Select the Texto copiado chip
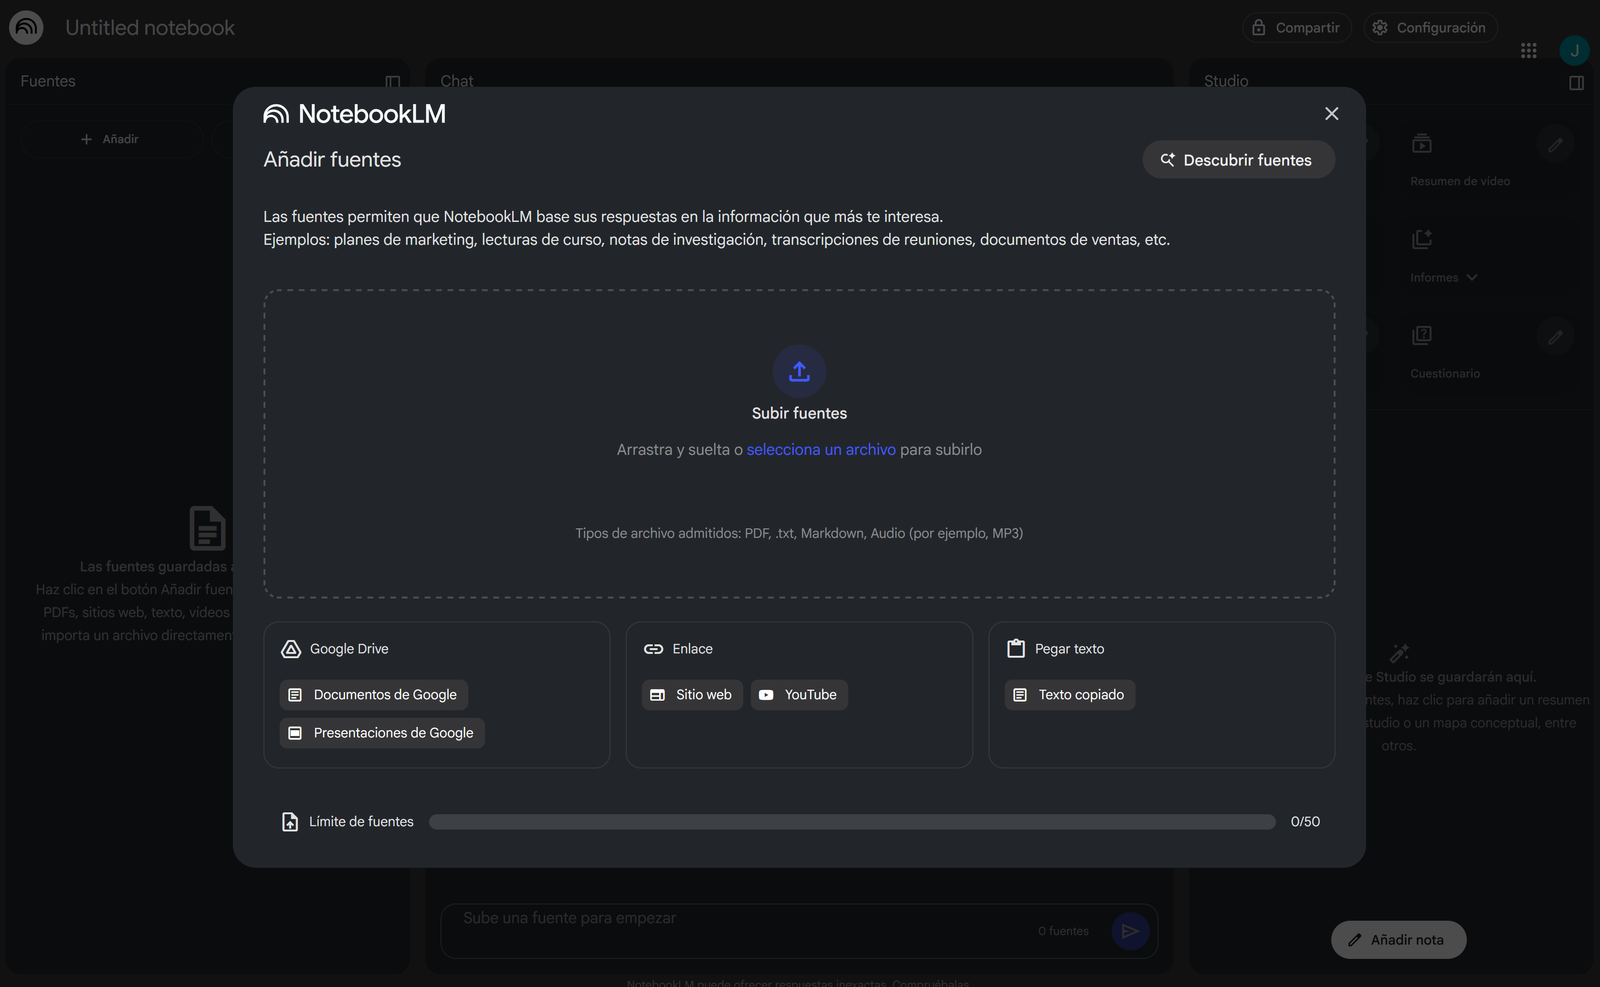This screenshot has height=987, width=1600. pos(1069,694)
